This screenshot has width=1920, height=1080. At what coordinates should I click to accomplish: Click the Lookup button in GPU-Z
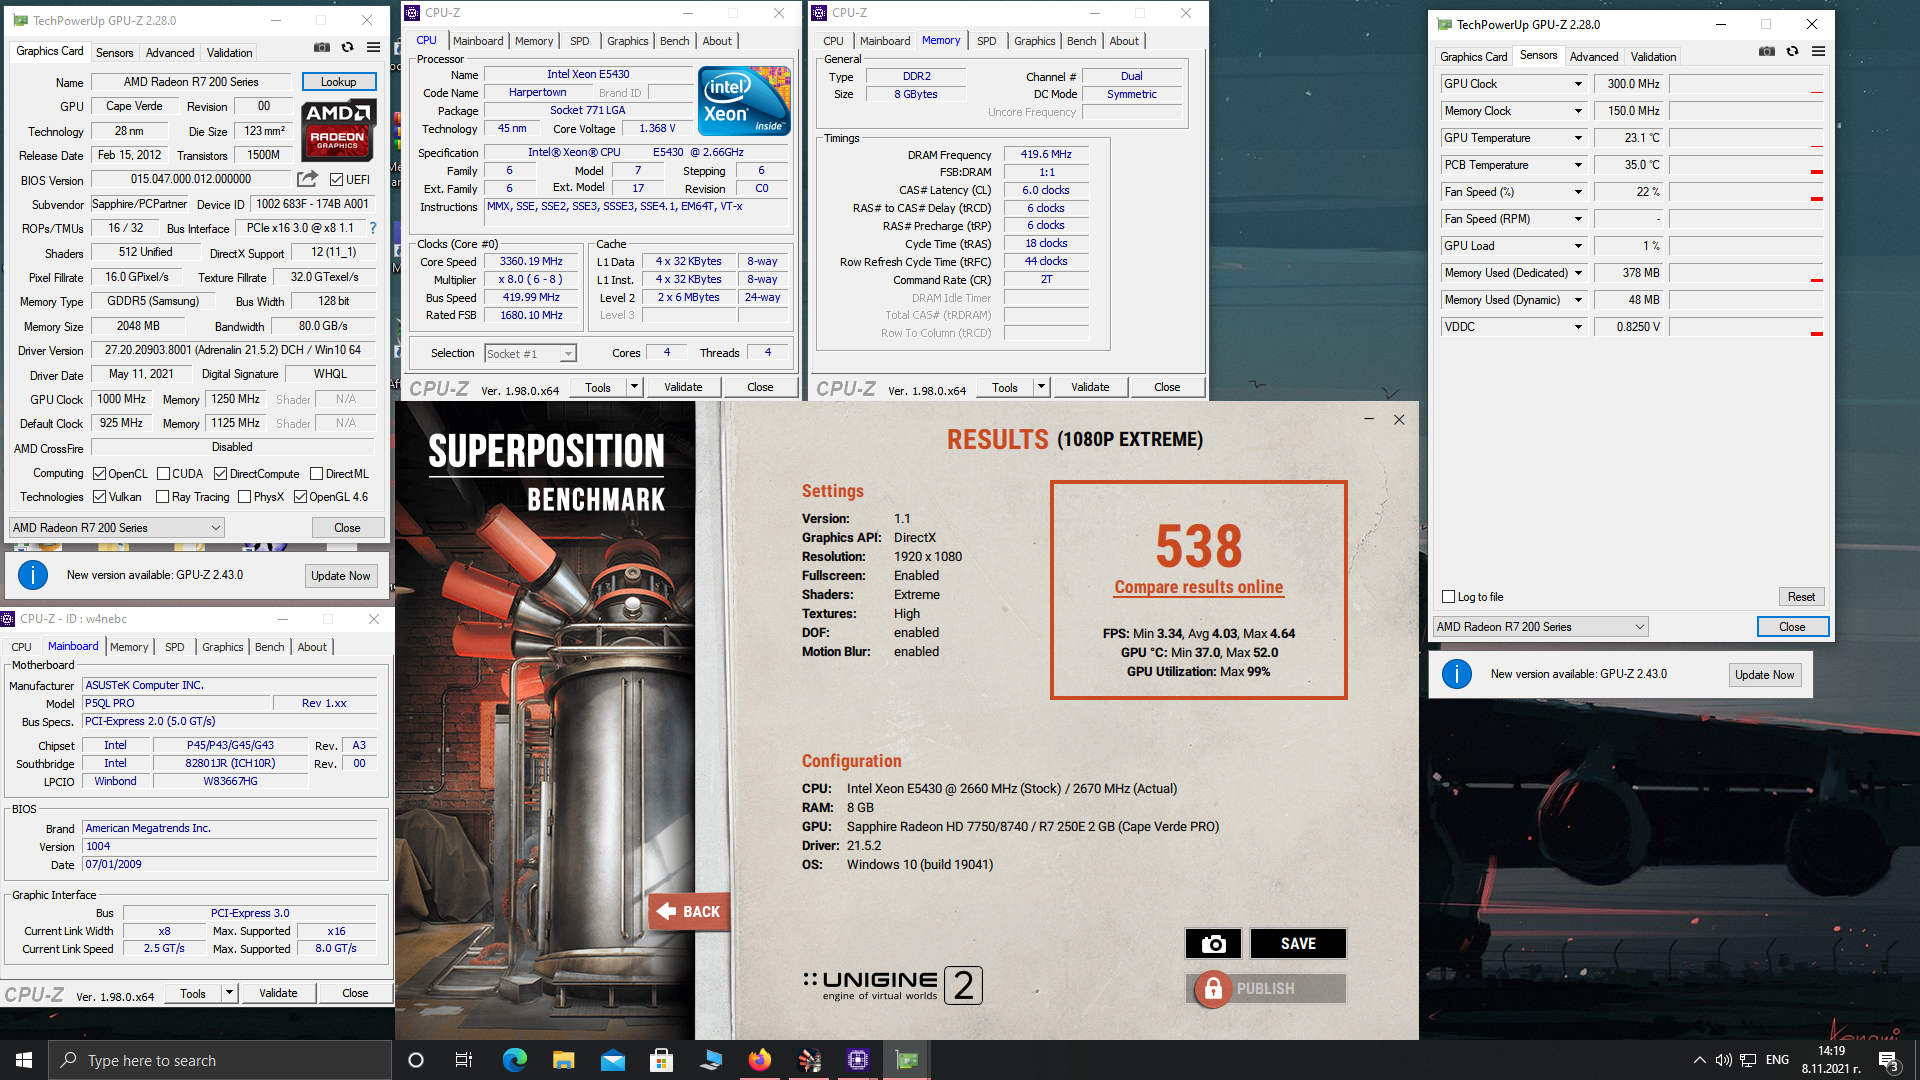338,82
